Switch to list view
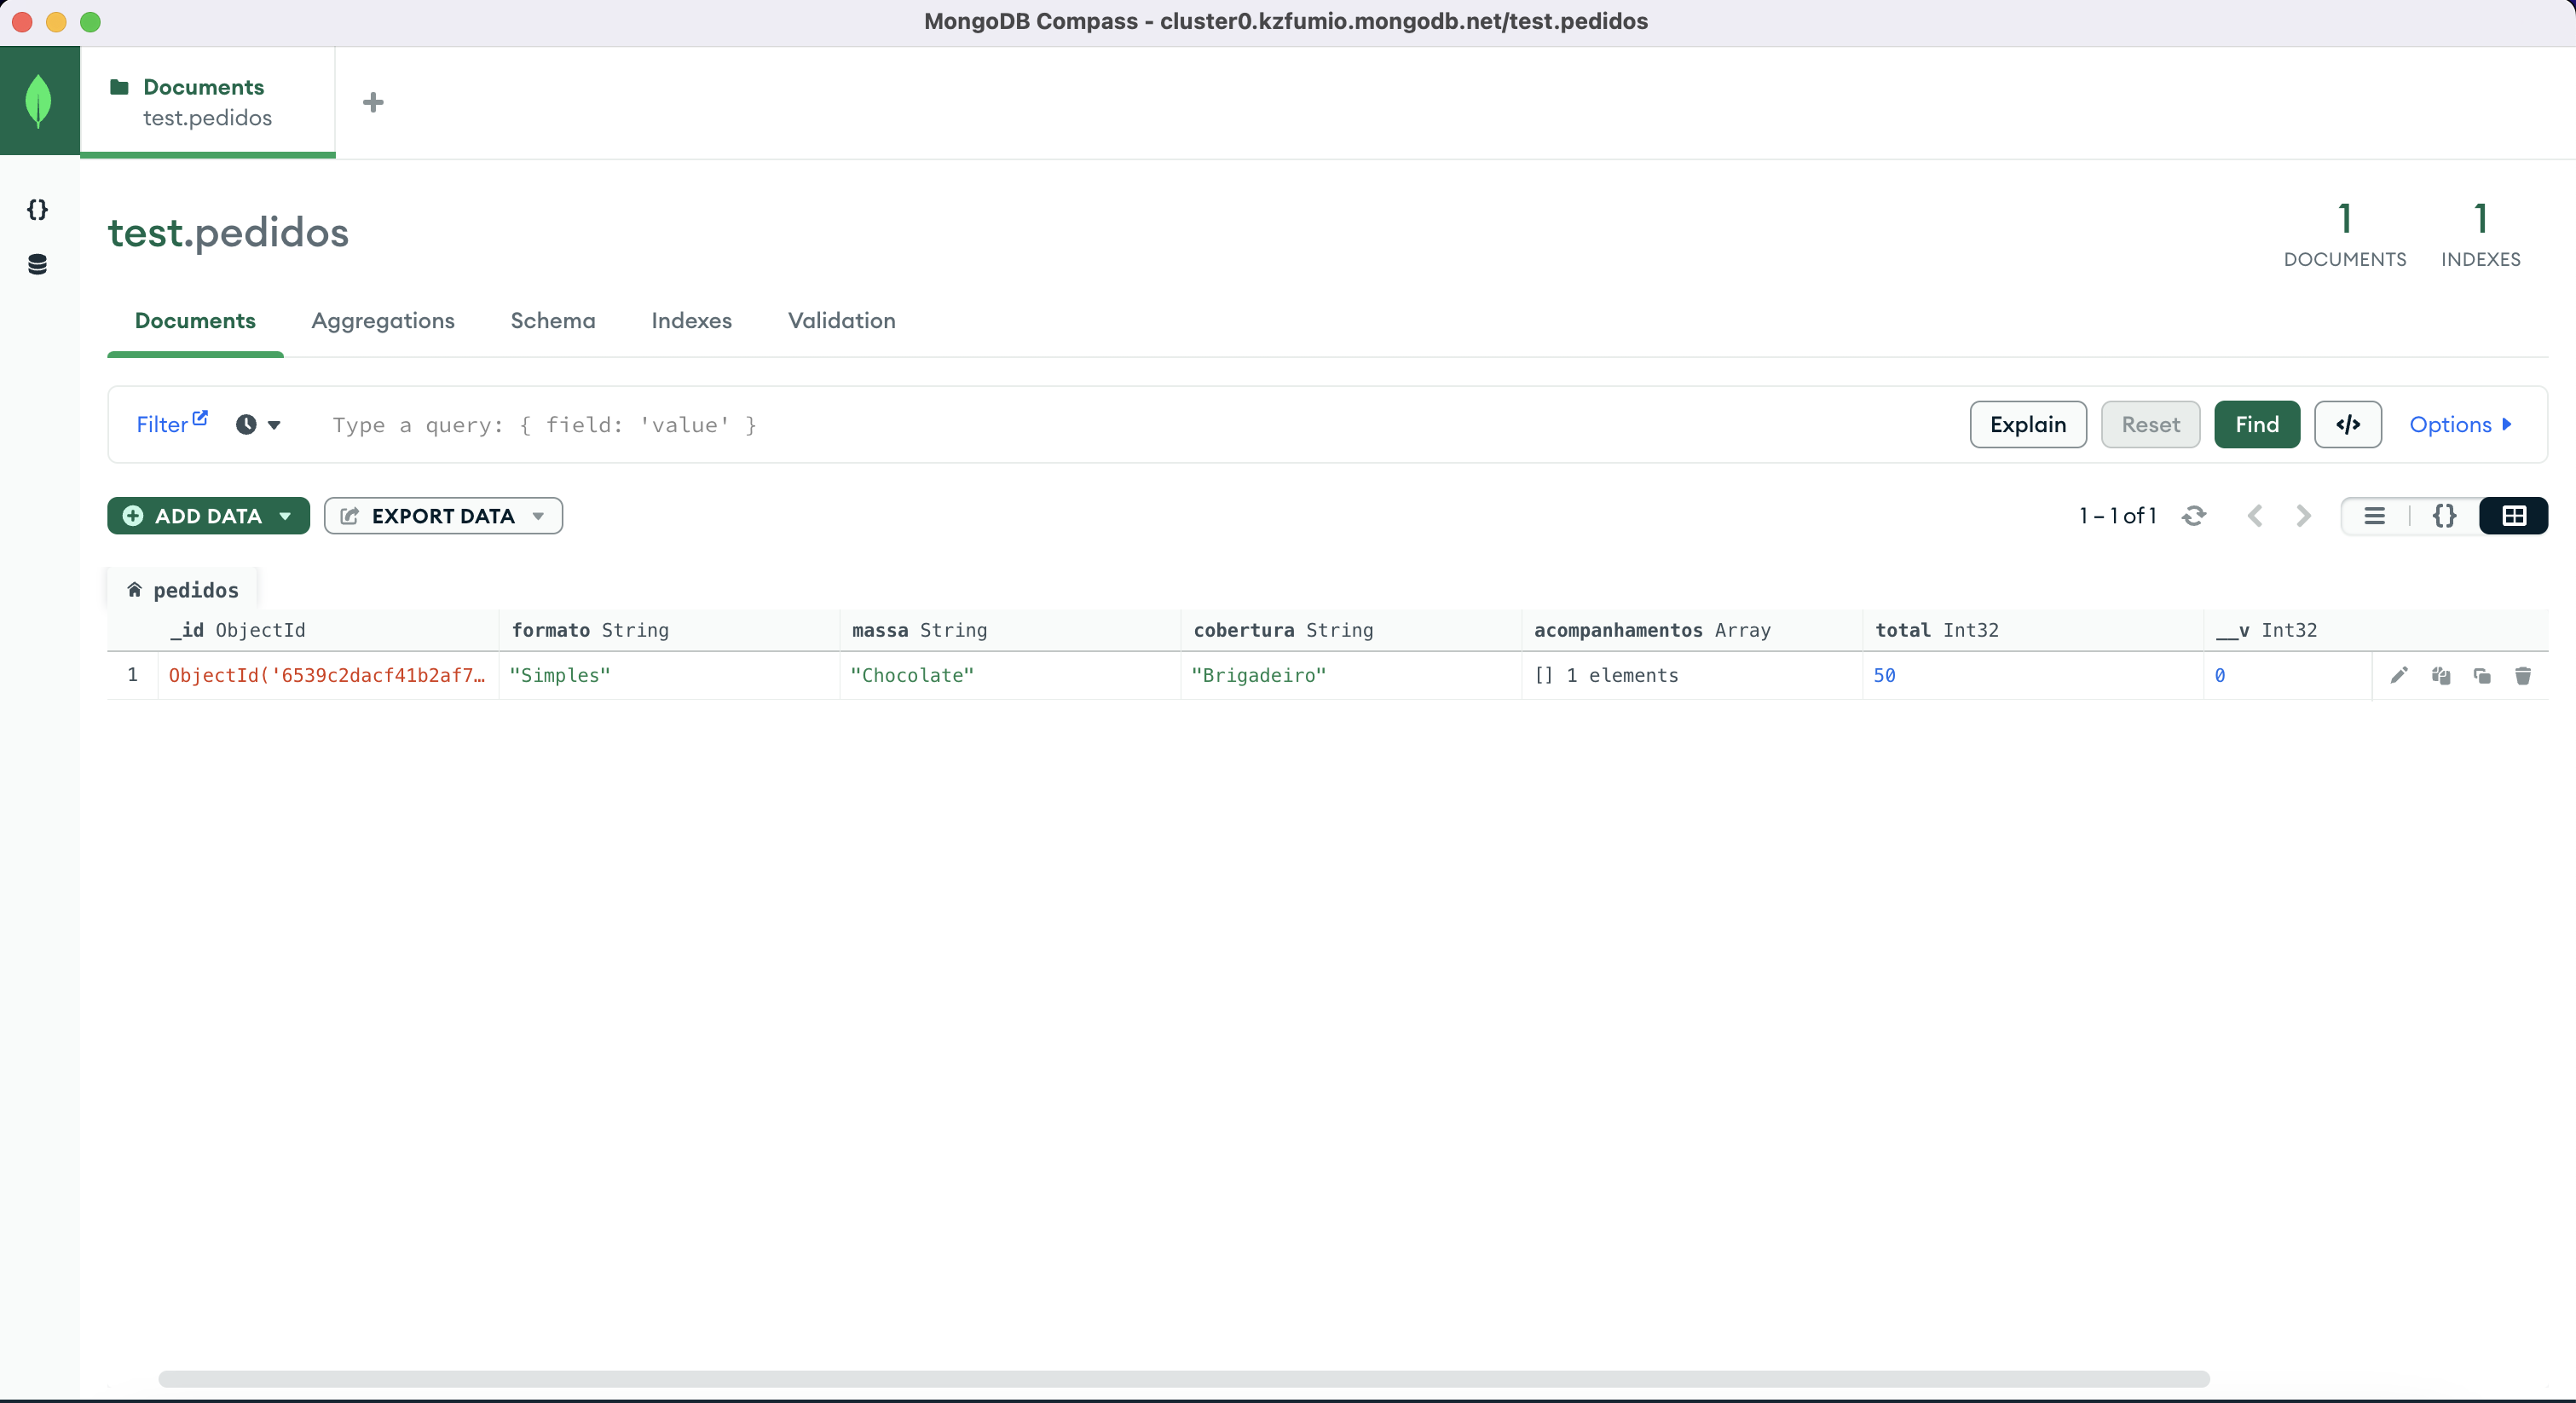 2374,515
